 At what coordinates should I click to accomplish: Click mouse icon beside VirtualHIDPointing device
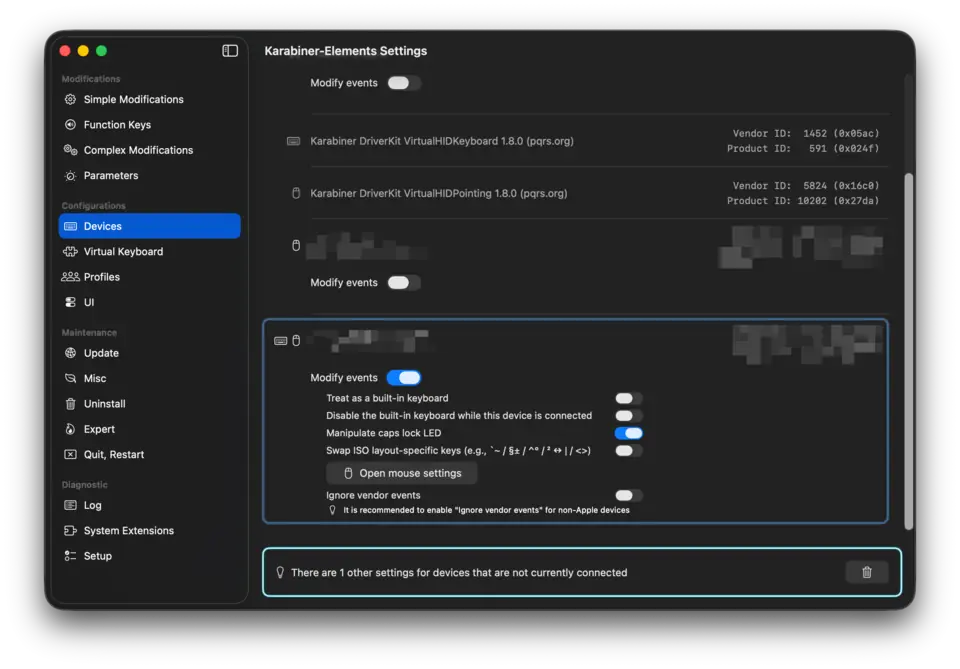tap(296, 193)
